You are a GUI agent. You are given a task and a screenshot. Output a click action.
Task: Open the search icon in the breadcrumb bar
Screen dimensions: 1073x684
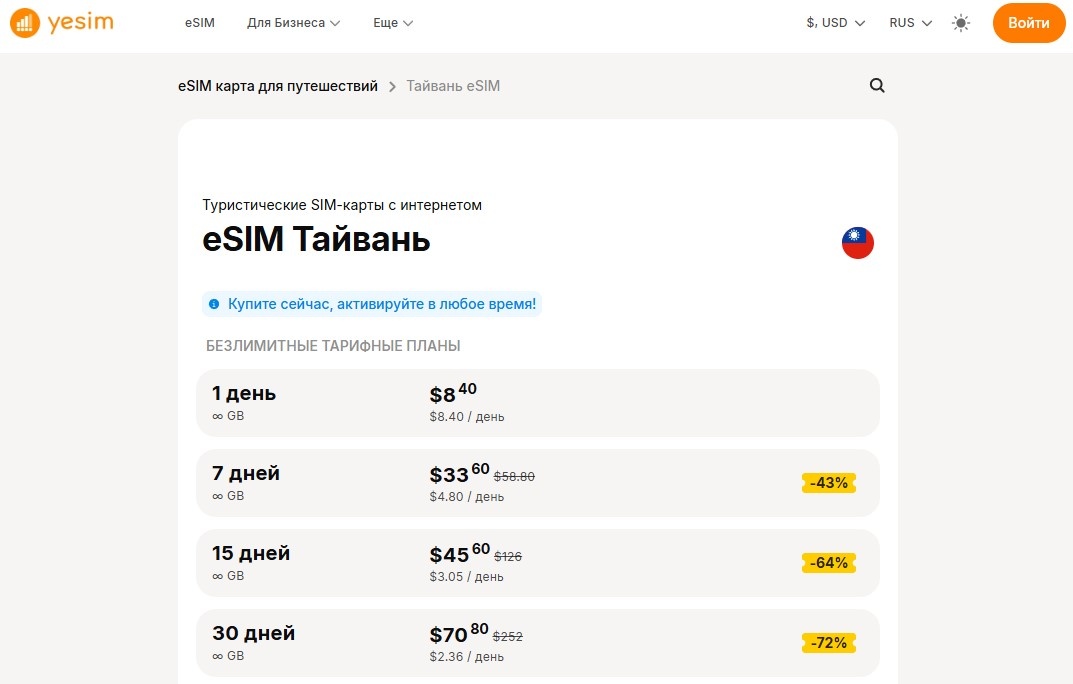(x=877, y=85)
